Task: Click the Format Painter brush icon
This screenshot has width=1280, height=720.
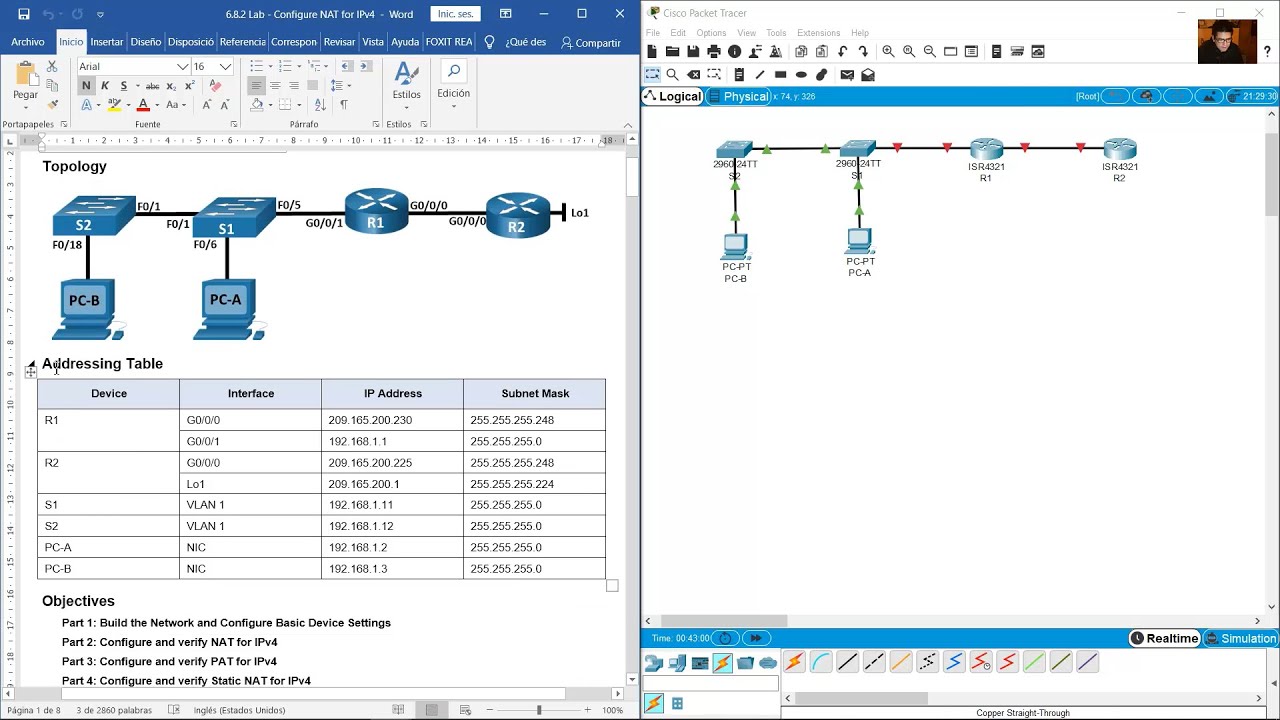Action: click(52, 104)
